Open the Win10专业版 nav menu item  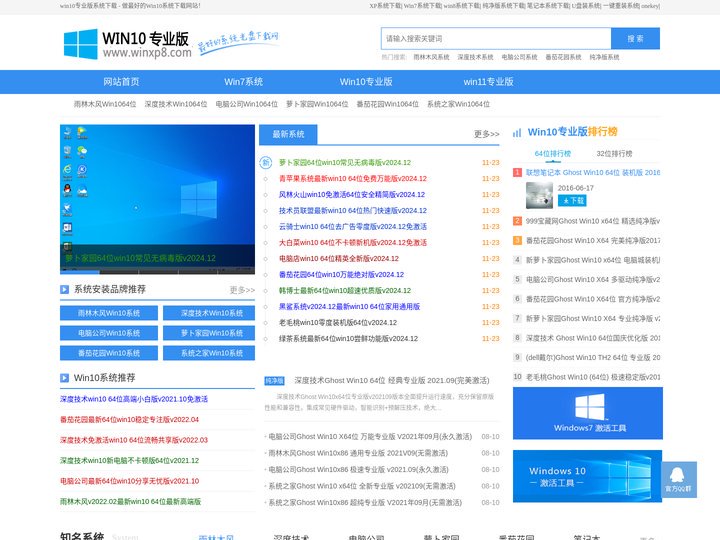[366, 82]
